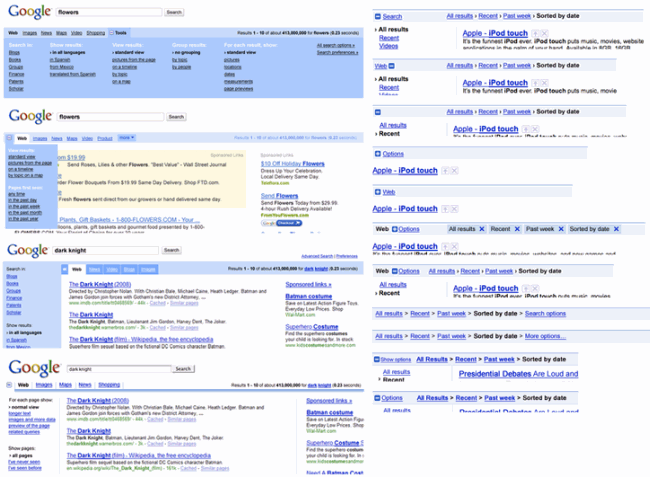Click the minus icon right of the underlined Web link
The height and width of the screenshot is (477, 650).
click(392, 66)
